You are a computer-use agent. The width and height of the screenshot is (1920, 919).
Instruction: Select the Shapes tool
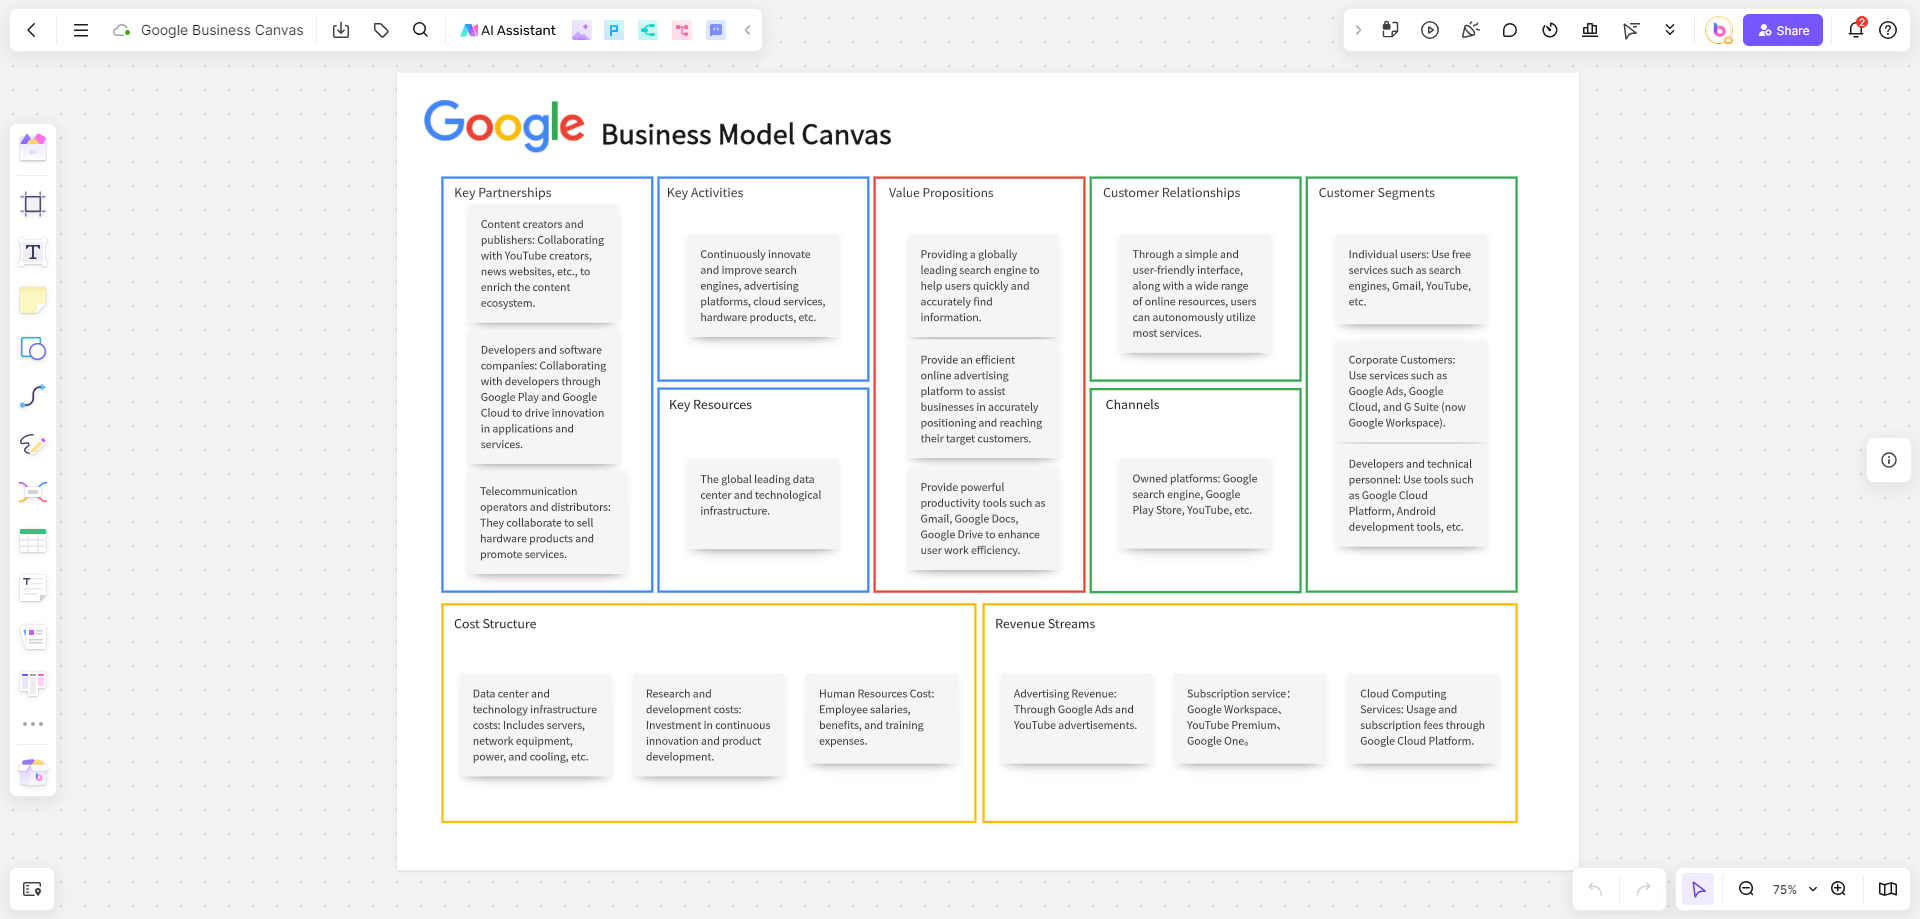click(33, 348)
